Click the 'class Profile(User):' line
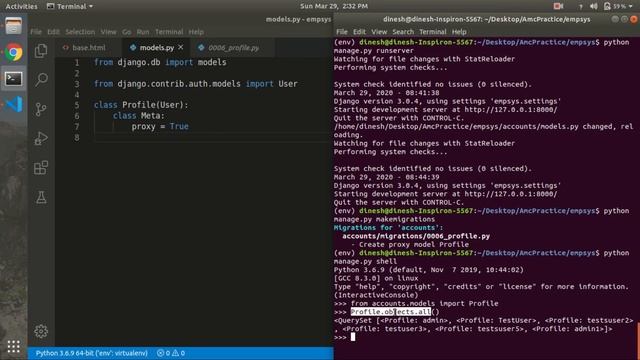Viewport: 640px width, 360px height. pyautogui.click(x=141, y=105)
